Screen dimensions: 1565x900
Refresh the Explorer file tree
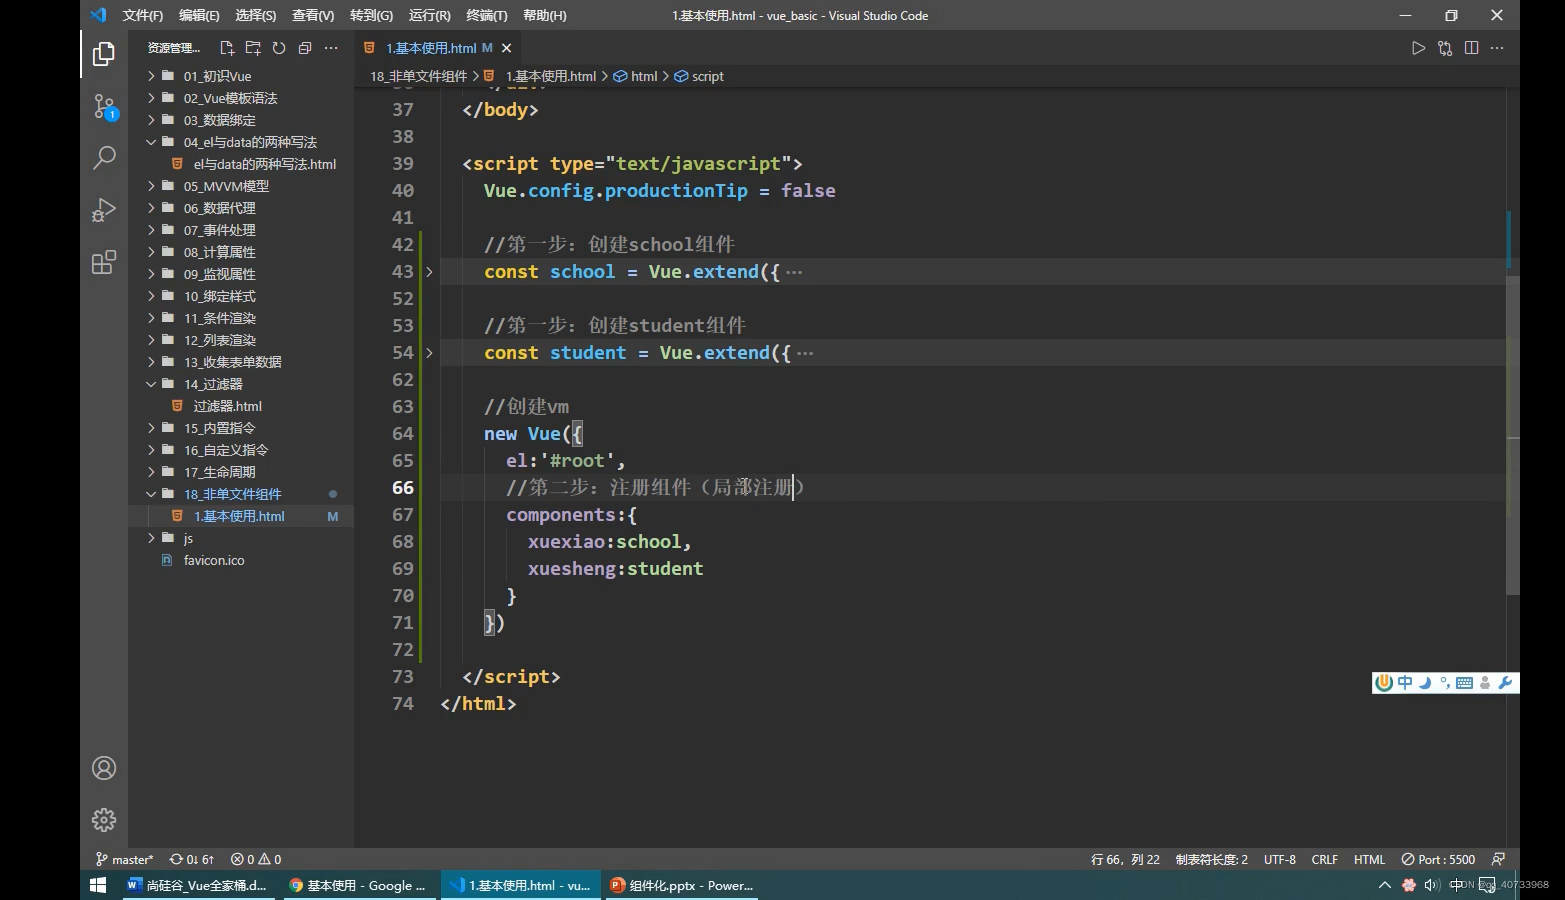[x=279, y=48]
